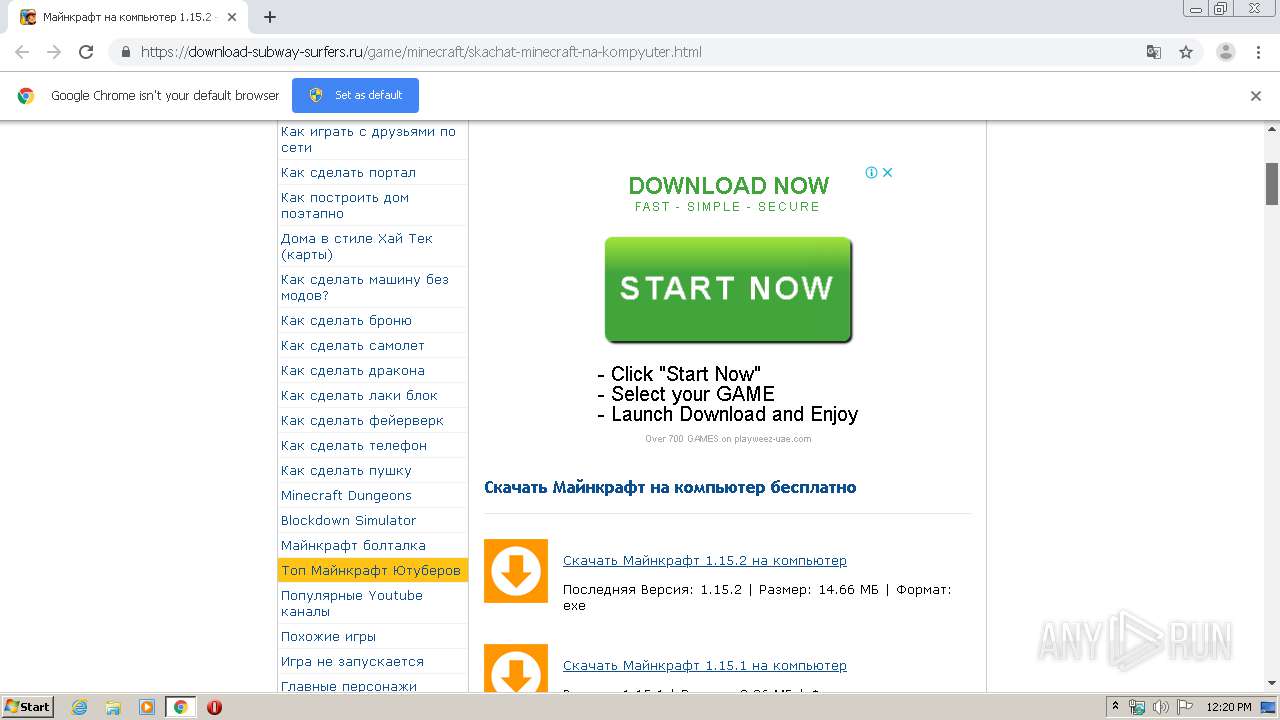Click orange download icon for version 1.15.1
The image size is (1280, 720).
(x=516, y=668)
